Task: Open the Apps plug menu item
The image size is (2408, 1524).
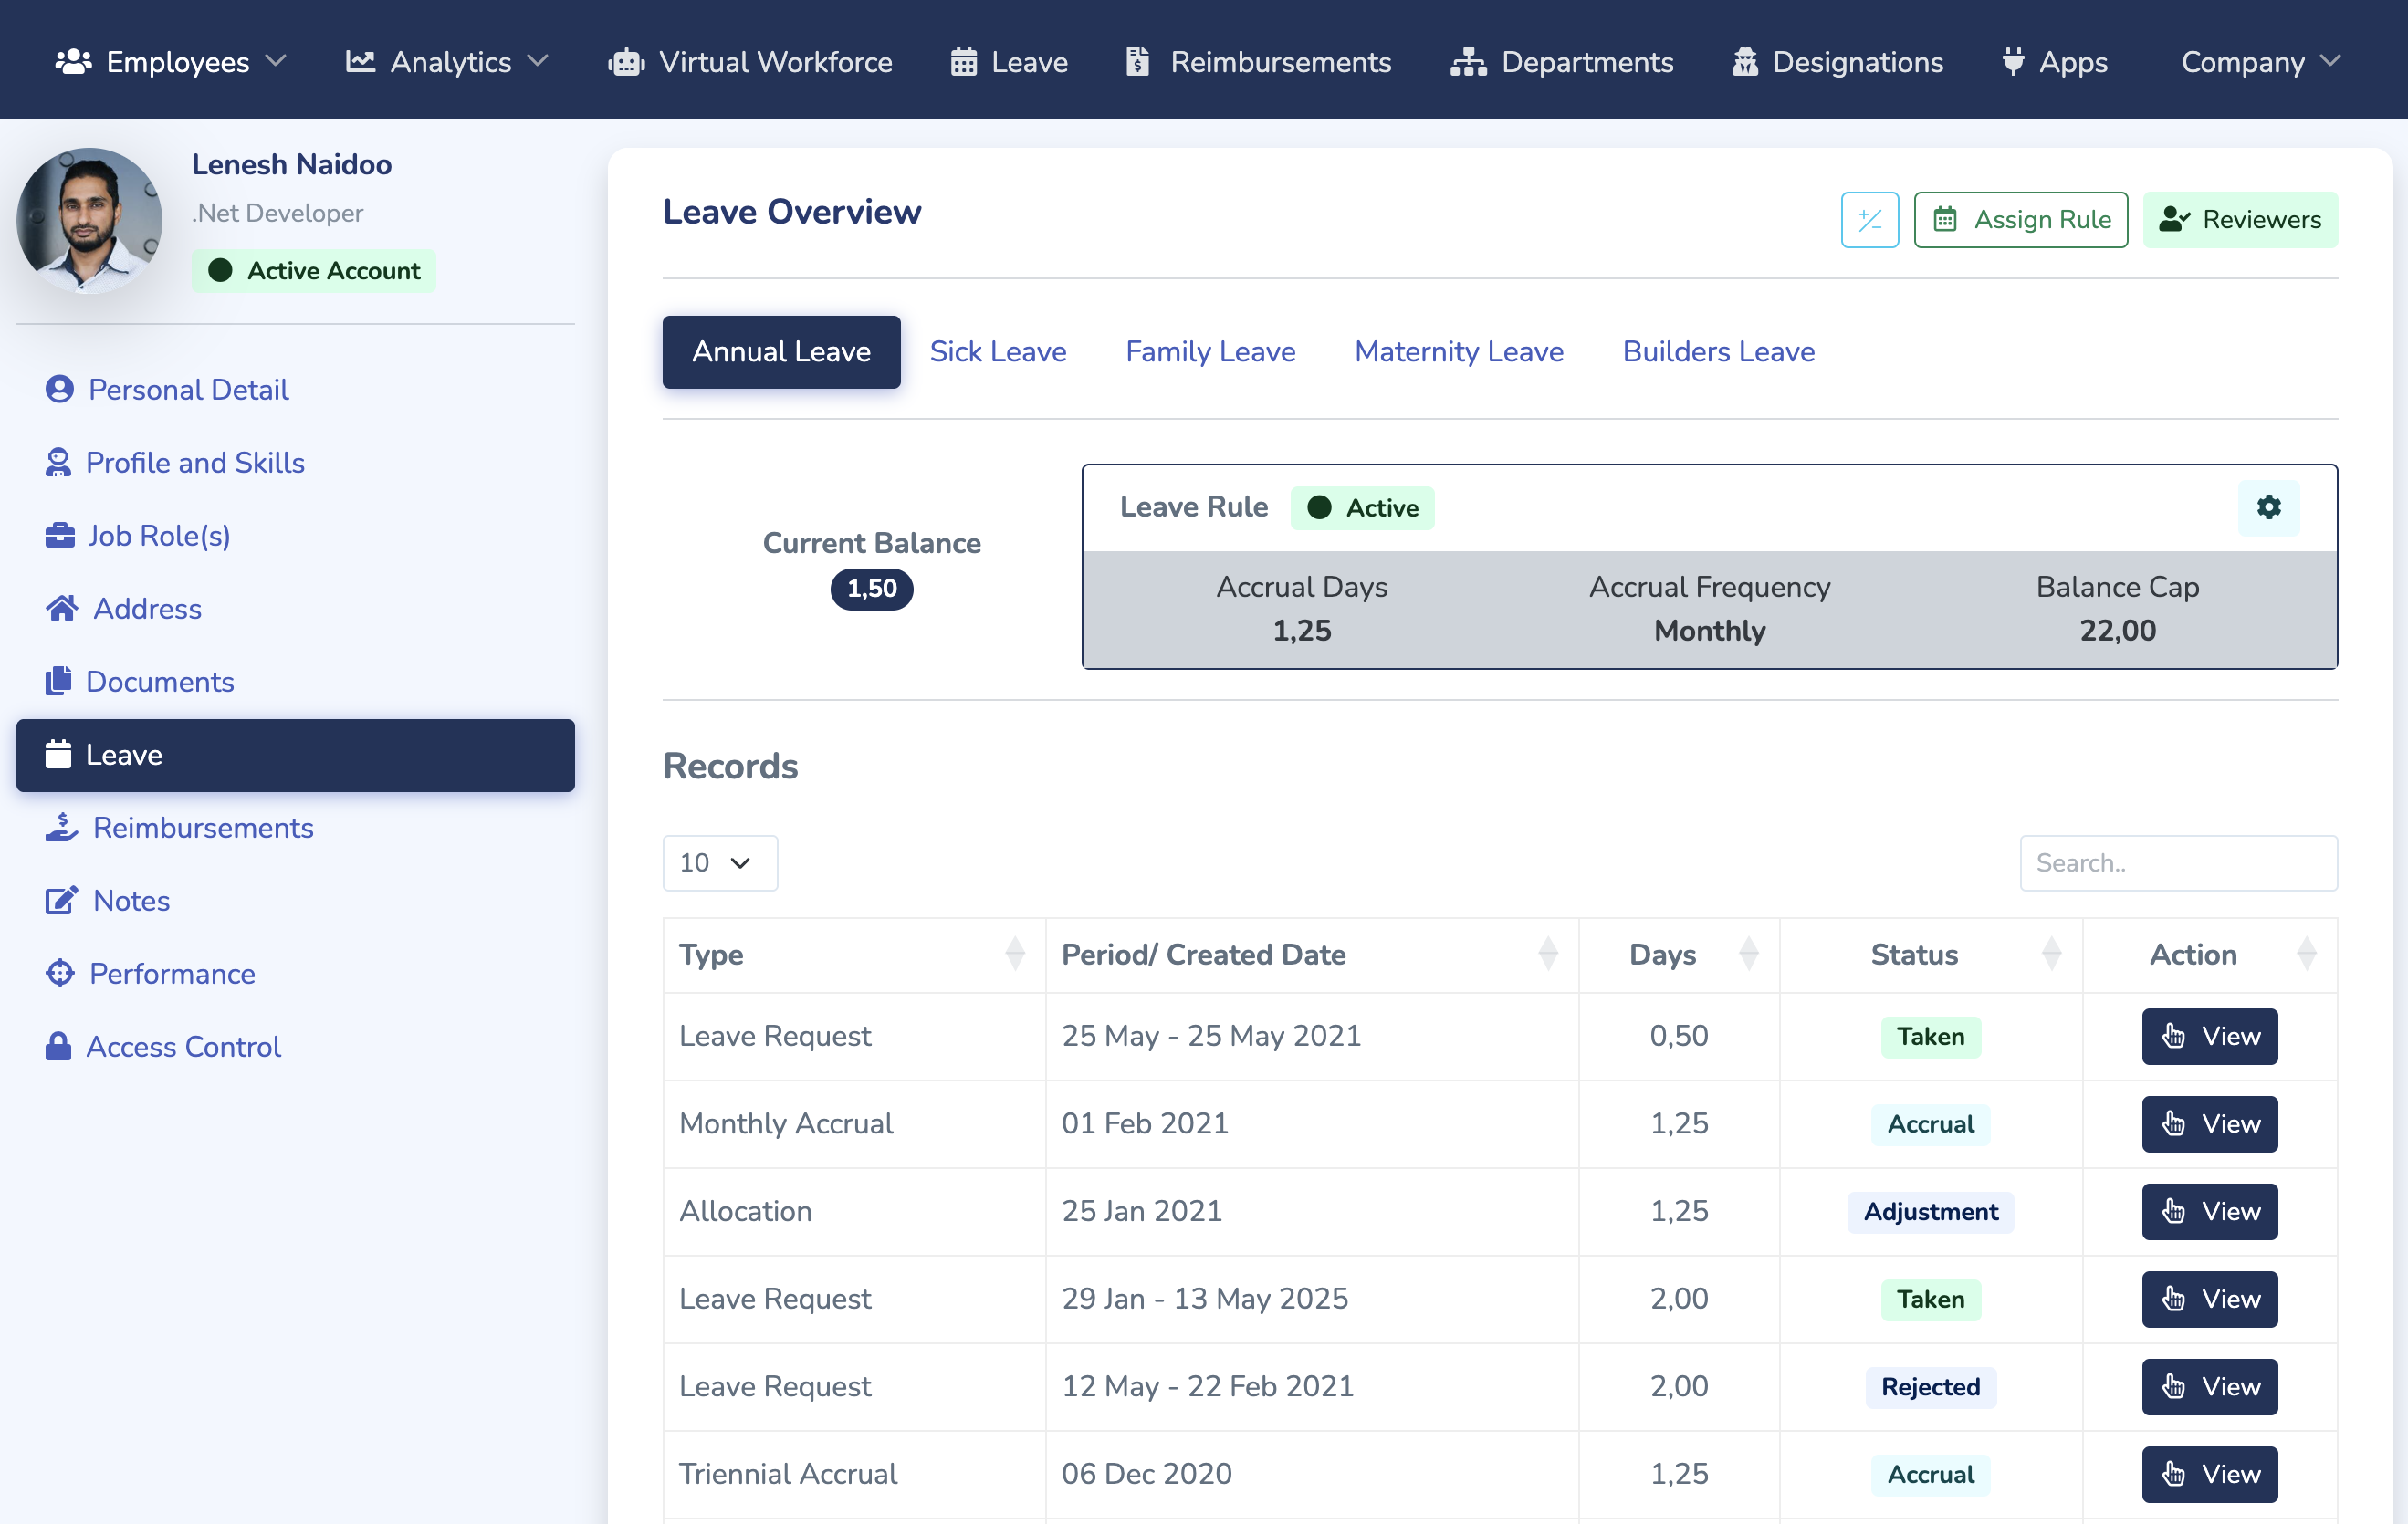Action: (2055, 62)
